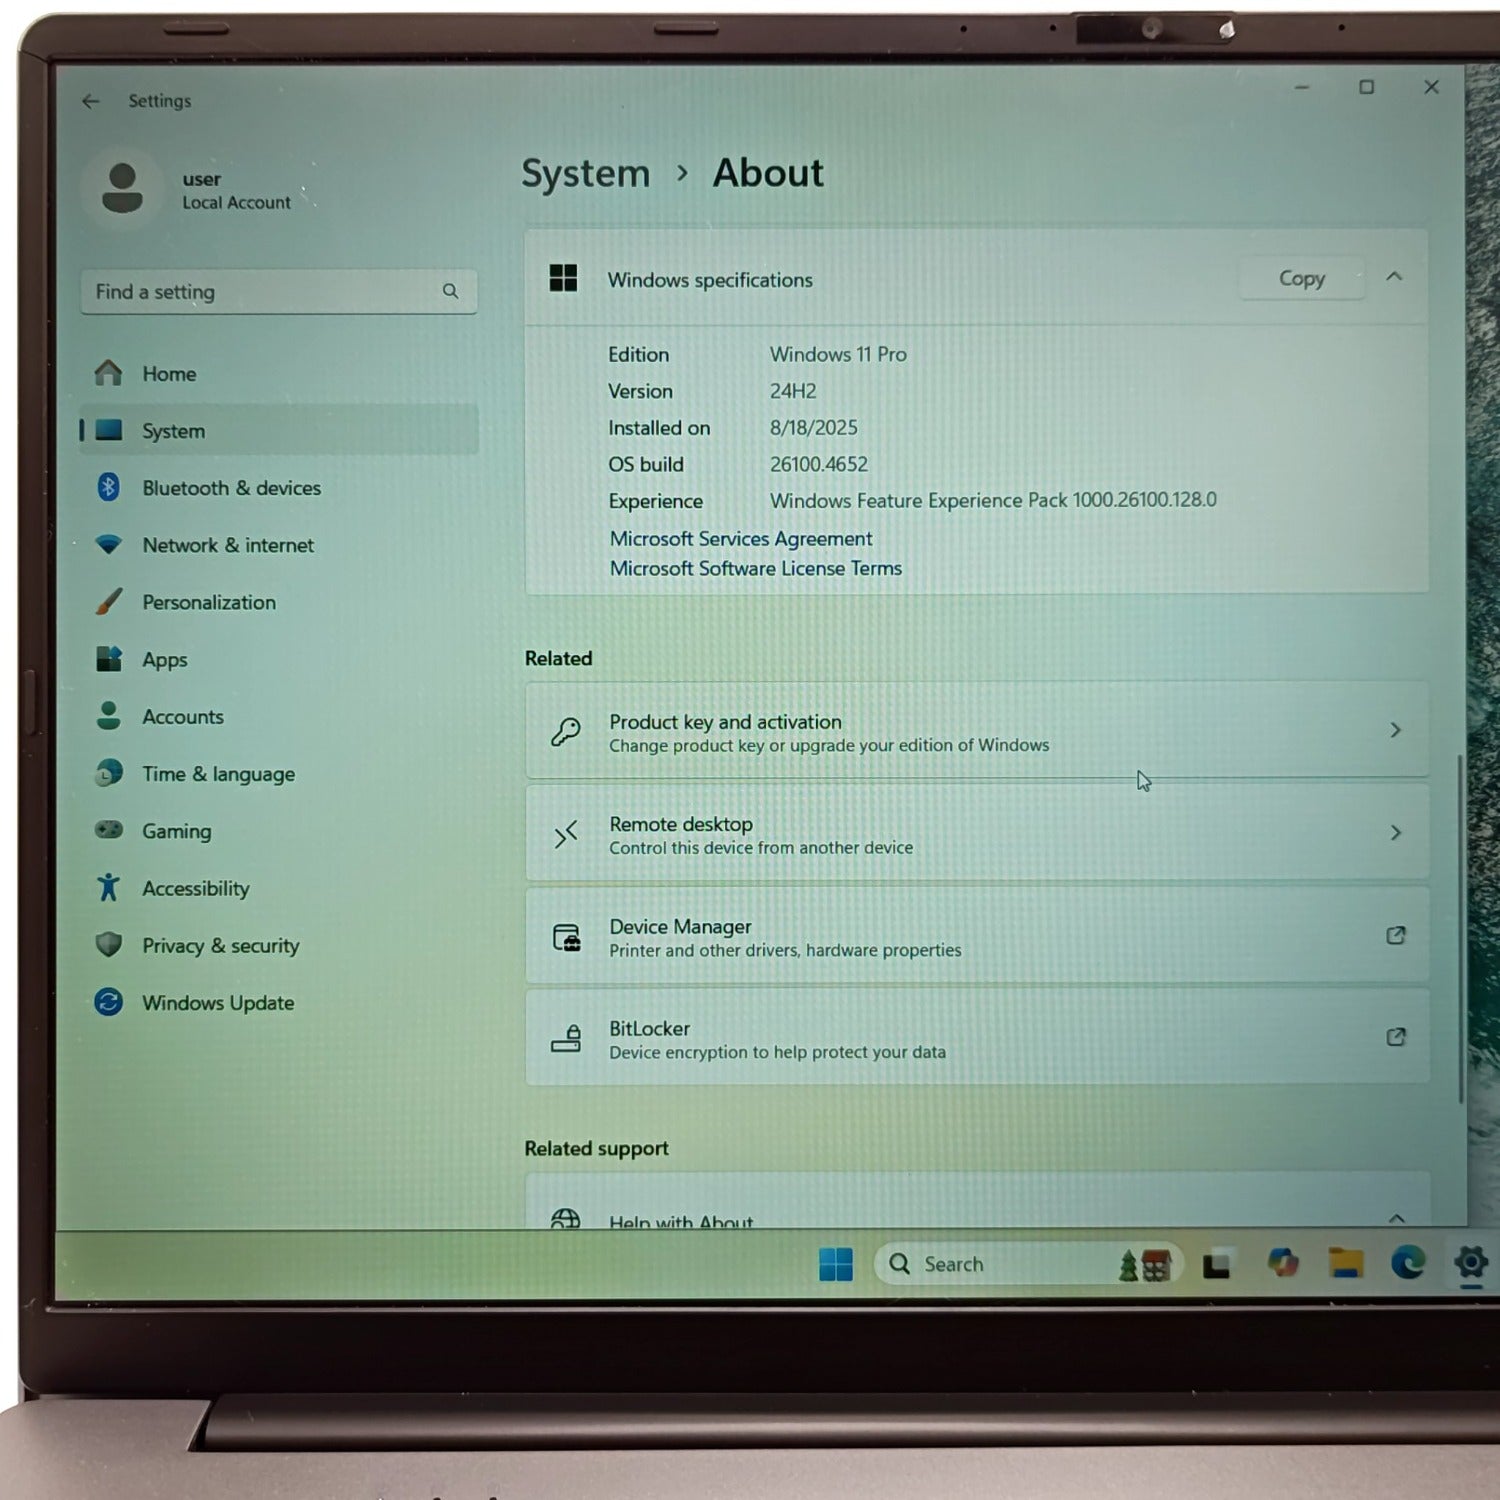This screenshot has width=1500, height=1500.
Task: Open Microsoft Edge from taskbar
Action: (1408, 1264)
